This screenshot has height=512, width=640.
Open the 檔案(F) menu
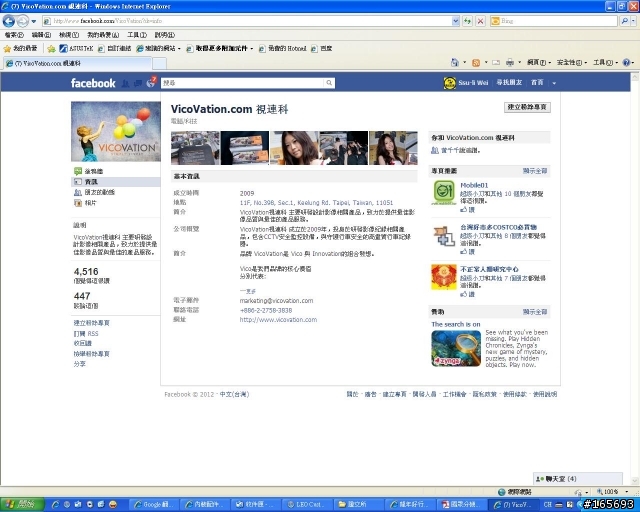[14, 35]
